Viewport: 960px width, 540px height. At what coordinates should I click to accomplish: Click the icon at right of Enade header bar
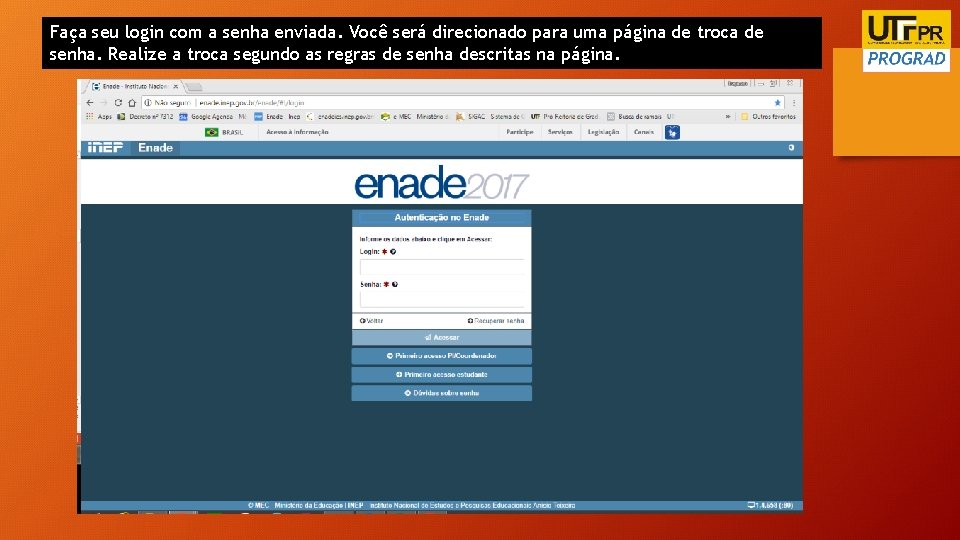(x=791, y=148)
